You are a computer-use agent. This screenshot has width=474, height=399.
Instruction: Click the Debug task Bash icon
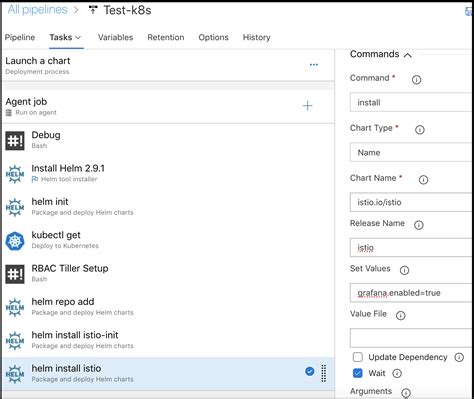pyautogui.click(x=15, y=140)
